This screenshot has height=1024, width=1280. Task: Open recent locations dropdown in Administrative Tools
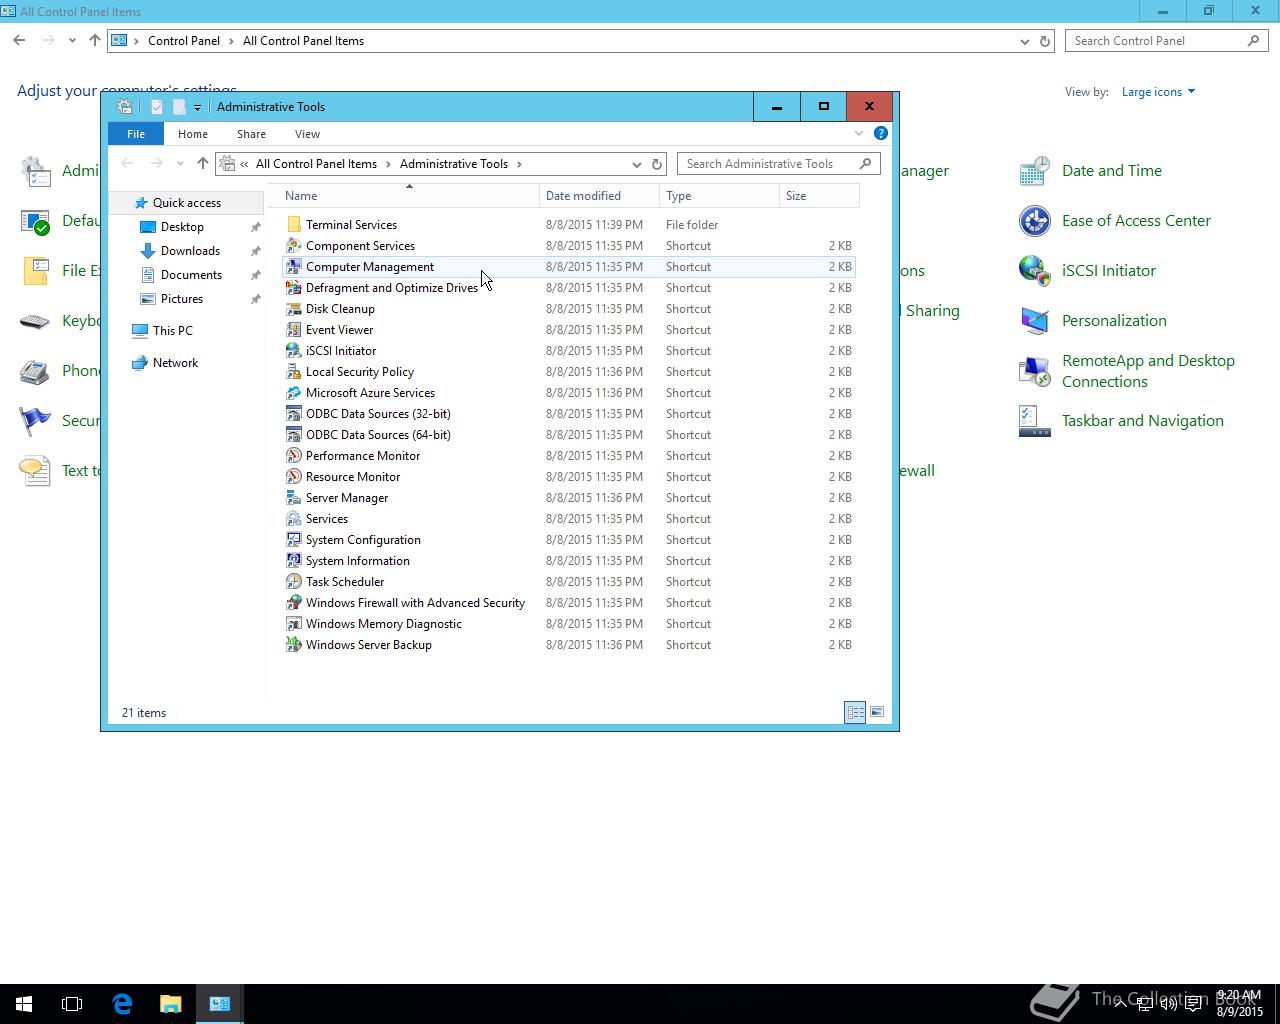180,164
